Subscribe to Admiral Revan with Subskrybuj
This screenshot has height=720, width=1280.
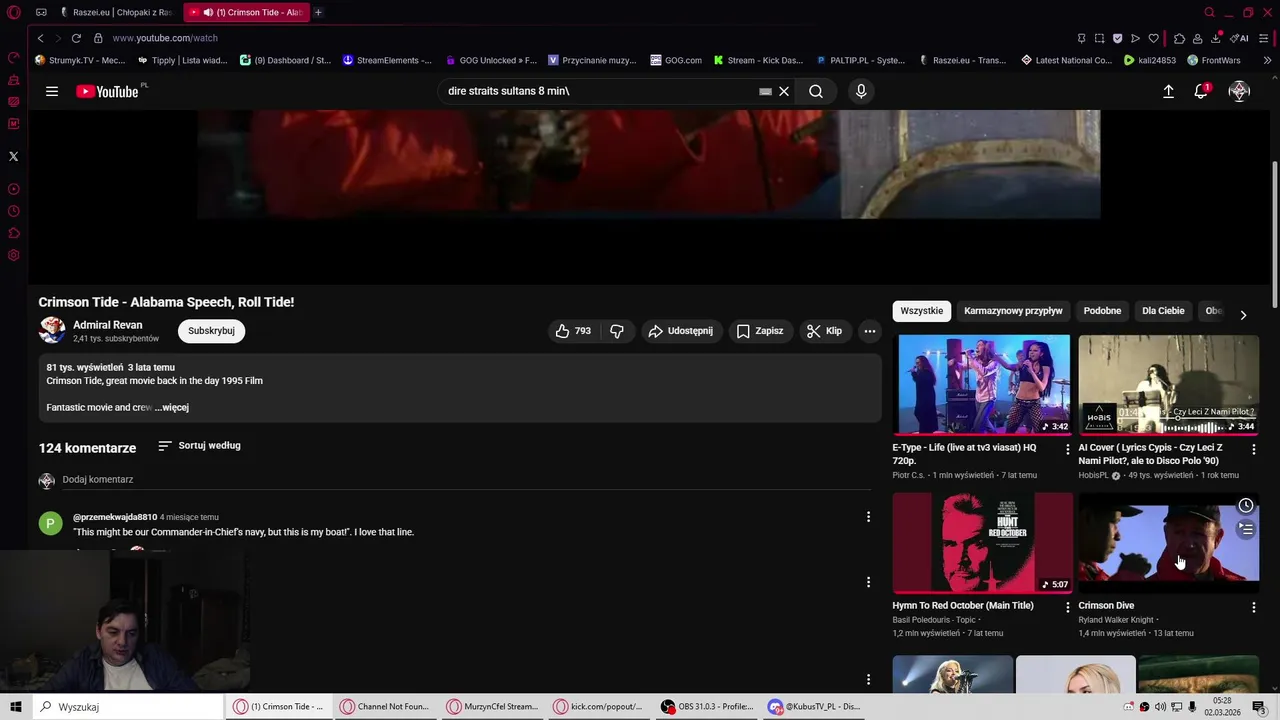(211, 331)
